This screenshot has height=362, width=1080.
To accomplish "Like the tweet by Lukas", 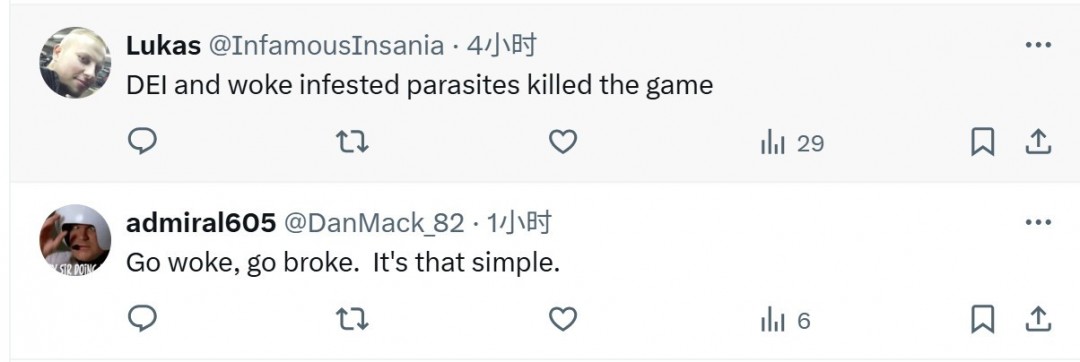I will [x=563, y=142].
